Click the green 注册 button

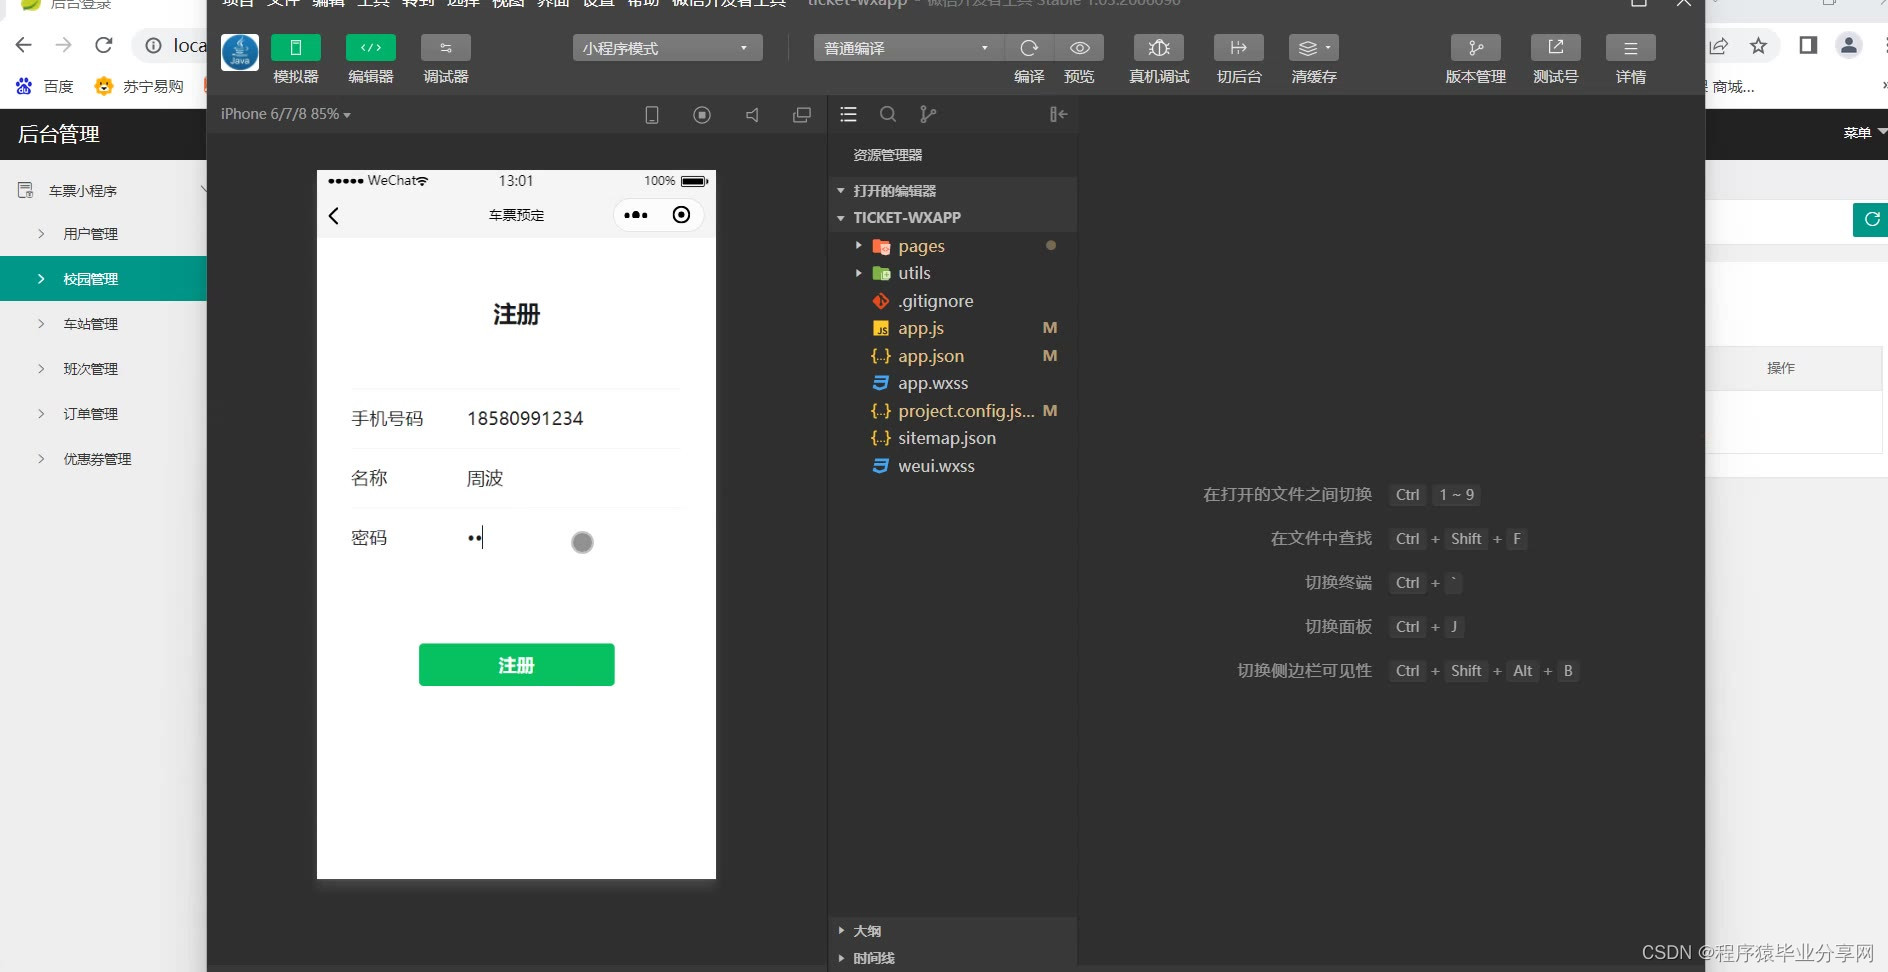point(516,665)
